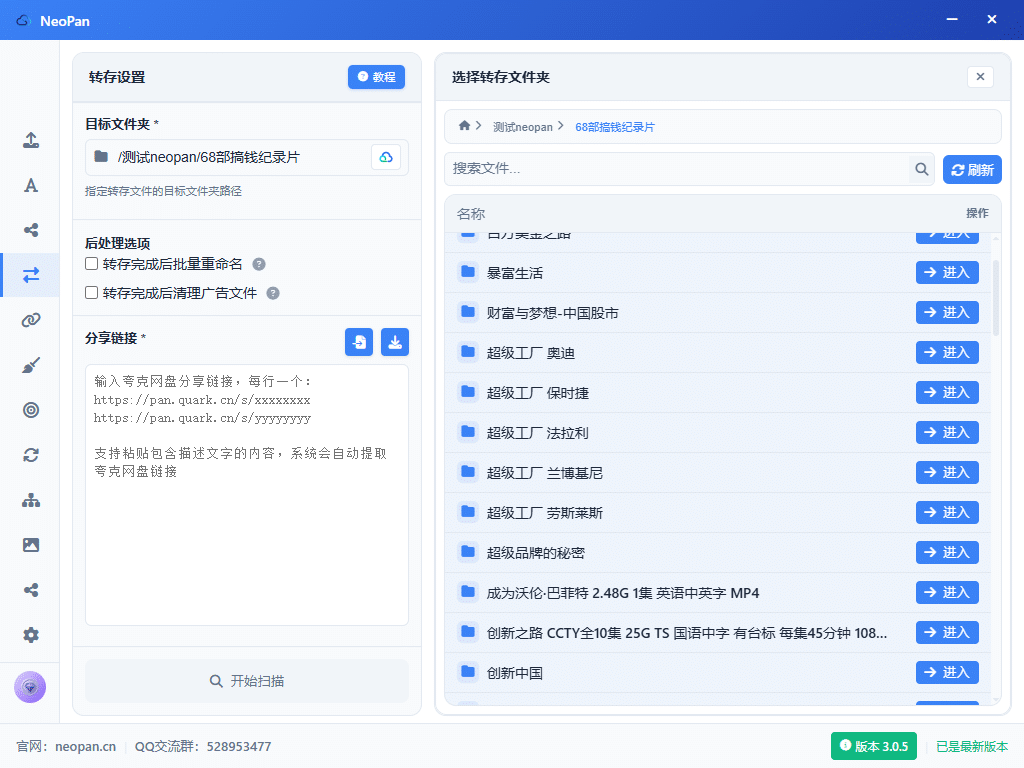Click the download icon above share links box

pos(395,342)
